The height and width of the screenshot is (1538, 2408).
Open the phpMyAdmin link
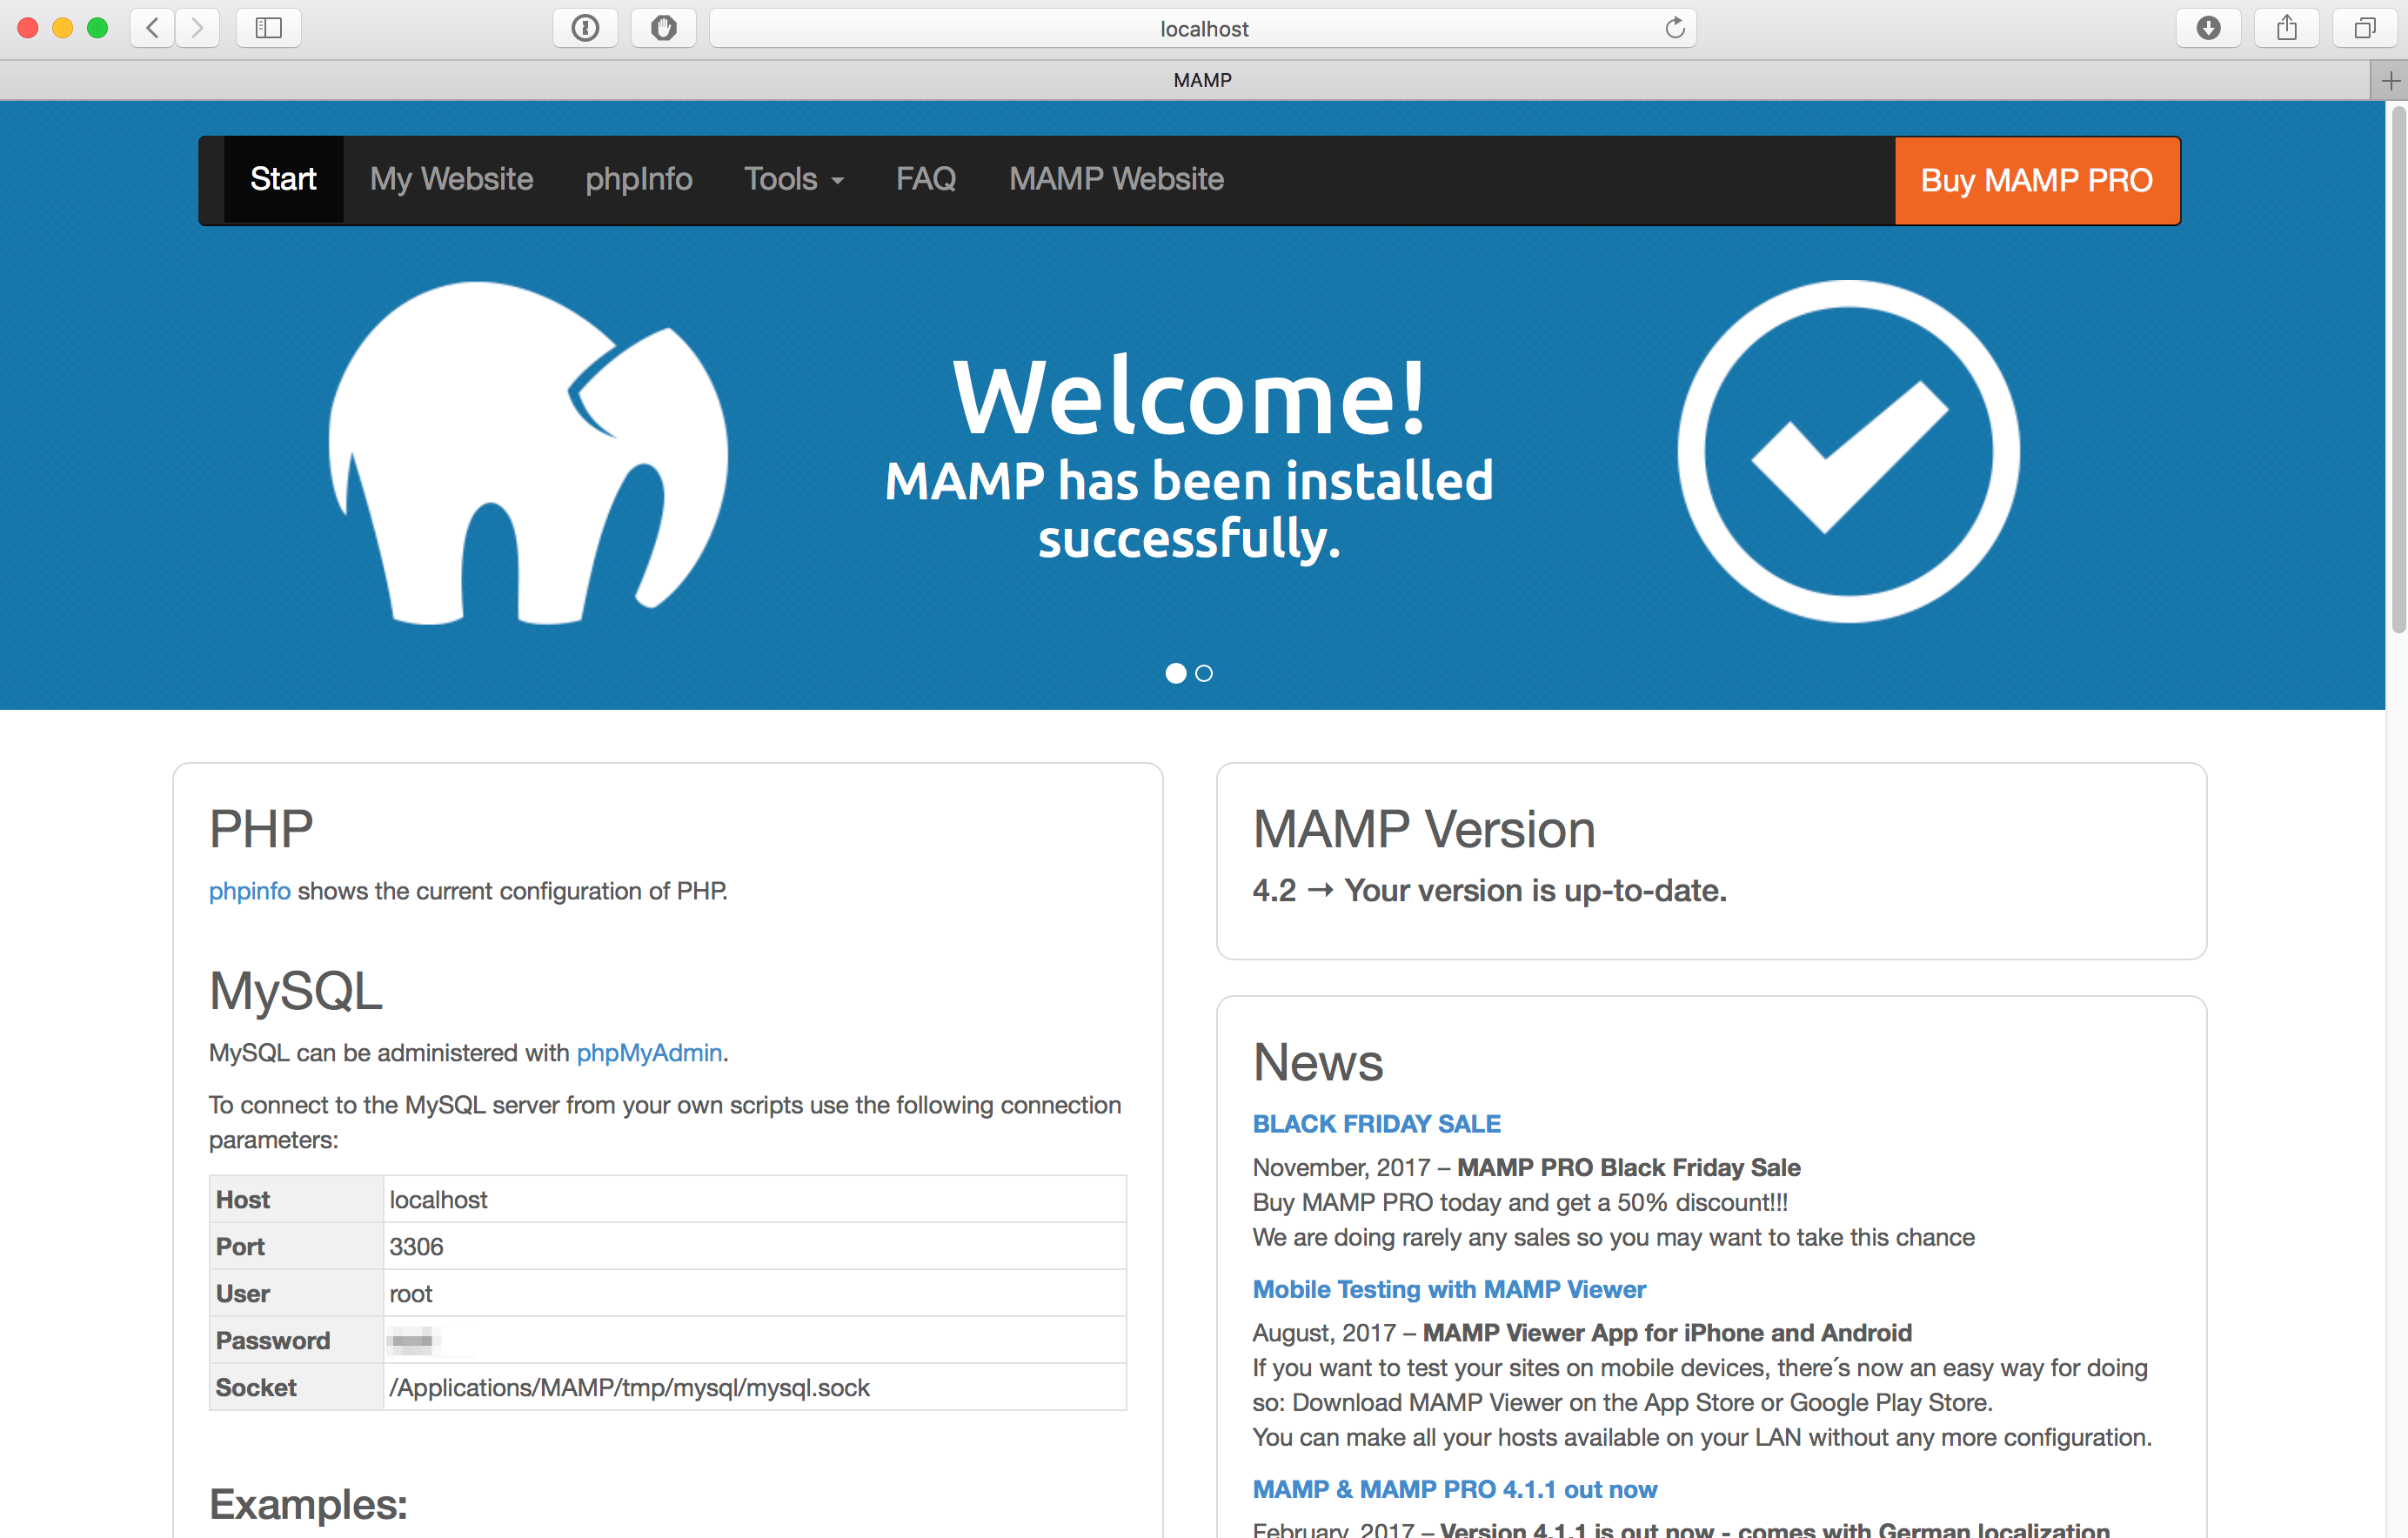click(x=649, y=1052)
